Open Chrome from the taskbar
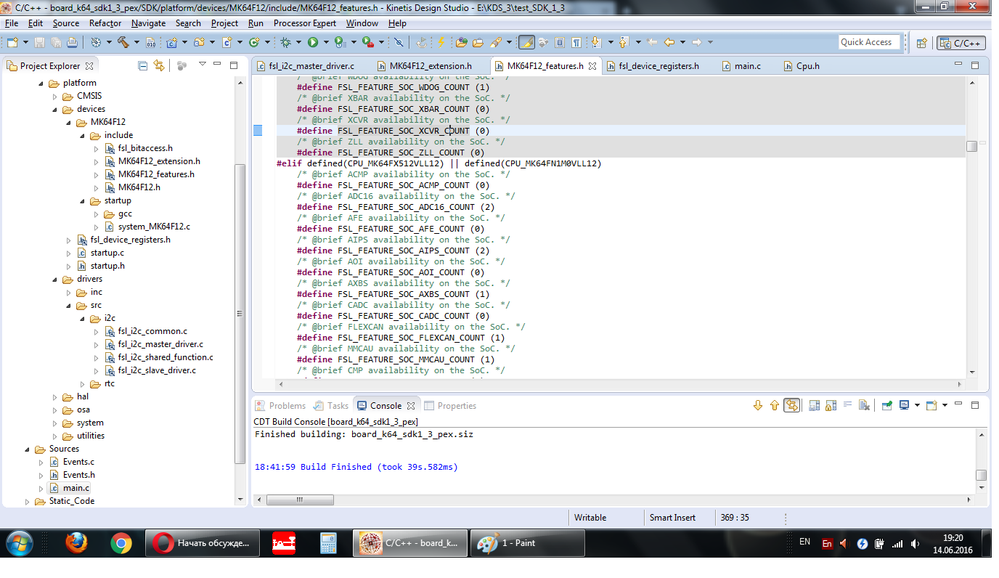This screenshot has width=999, height=578. (x=121, y=543)
